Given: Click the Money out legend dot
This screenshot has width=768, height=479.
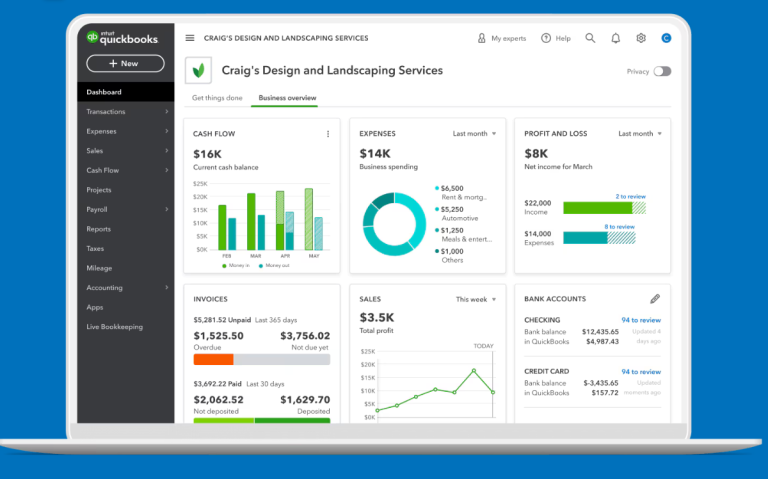Looking at the screenshot, I should (261, 266).
